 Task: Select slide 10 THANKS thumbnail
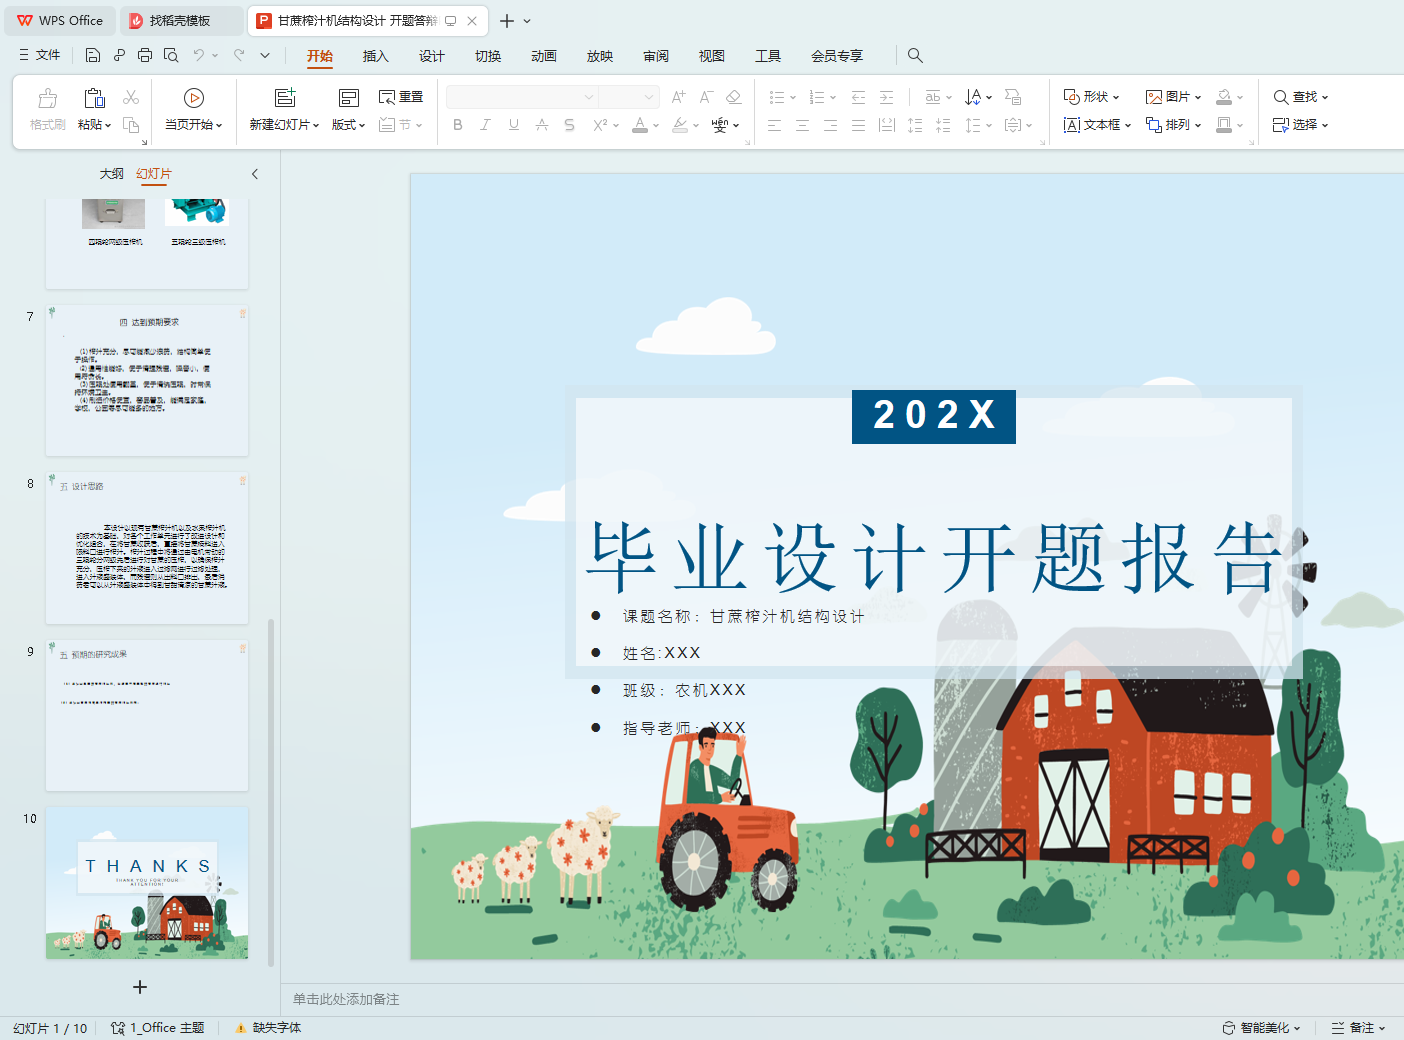coord(147,883)
